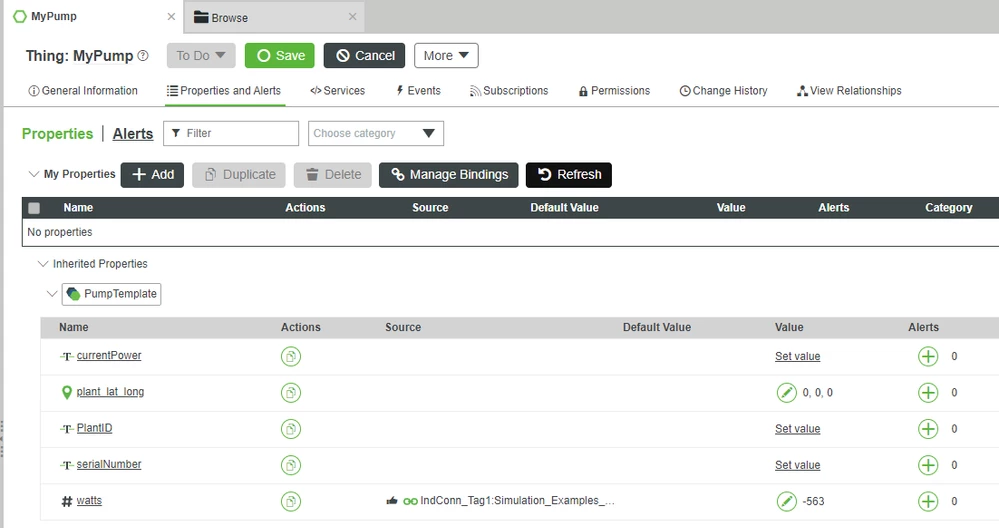Add an alert to serialNumber
999x528 pixels.
928,465
